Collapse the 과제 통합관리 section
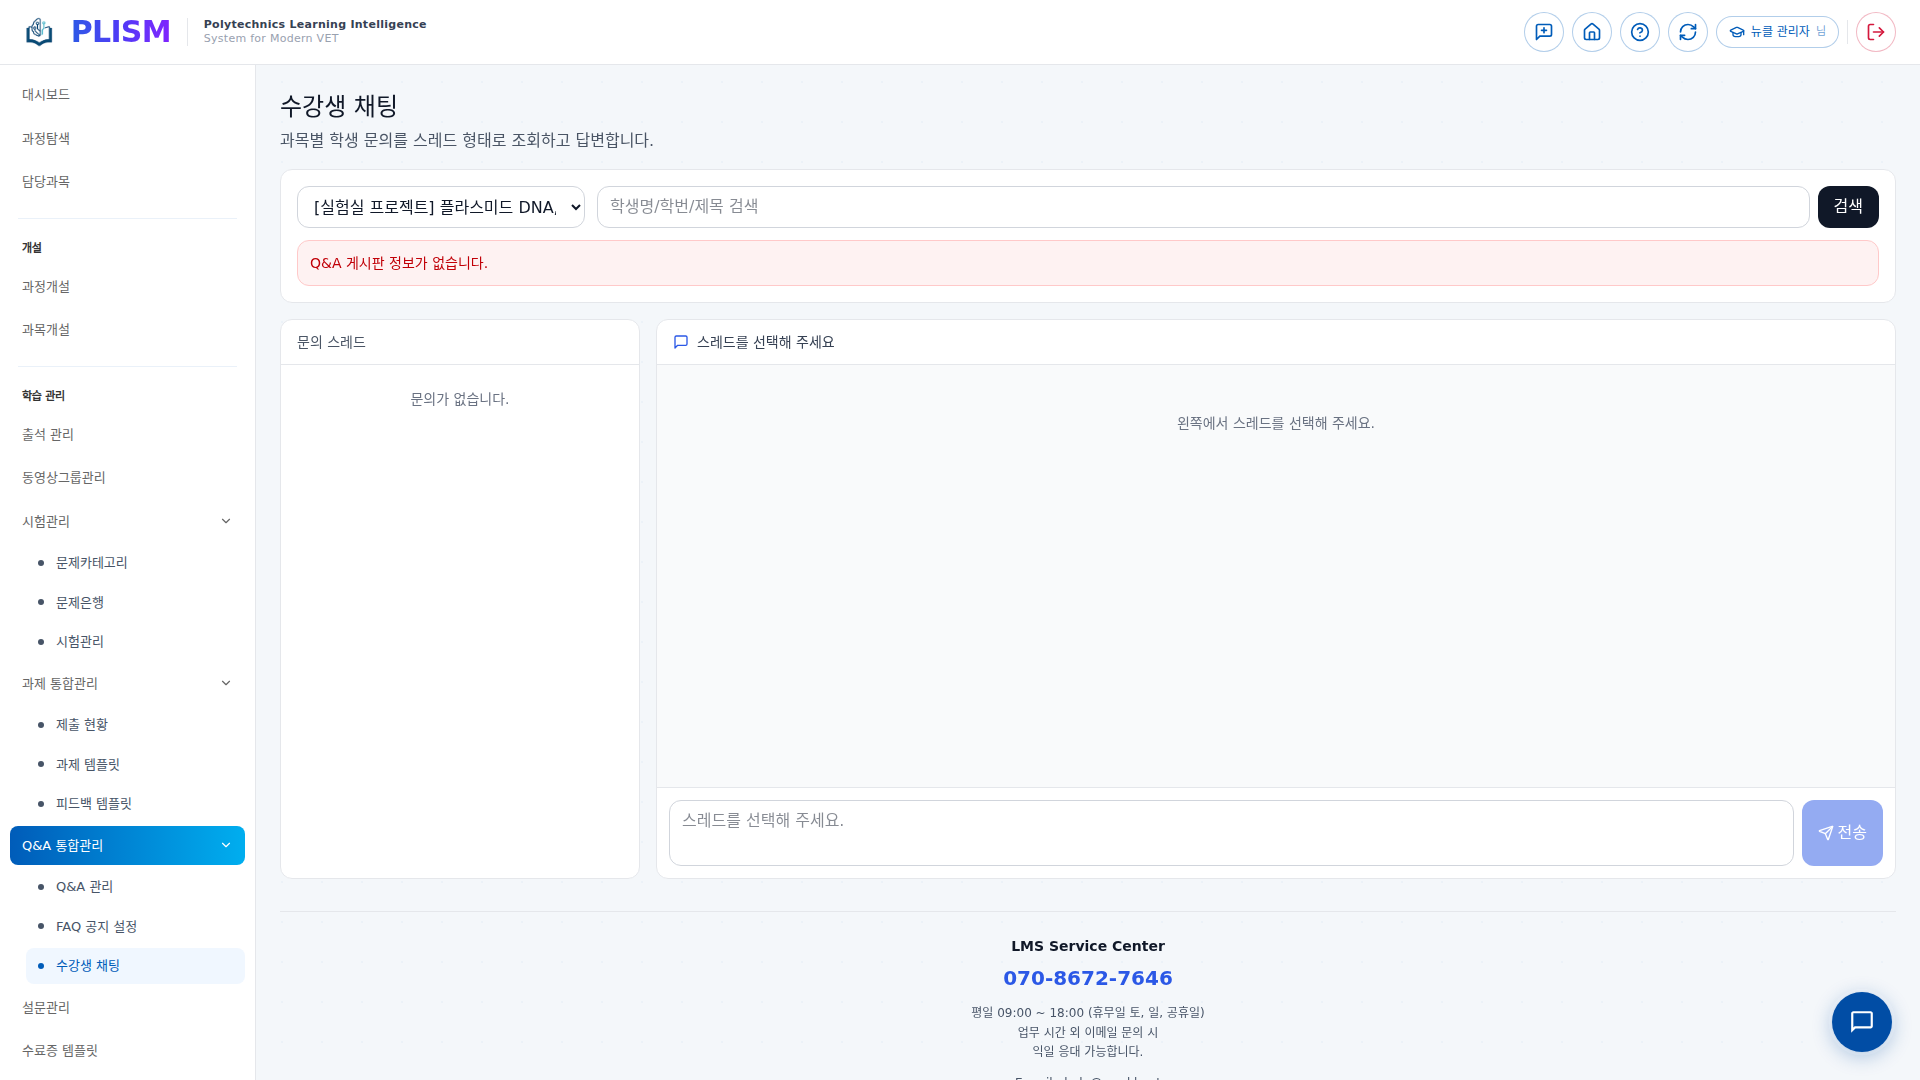The width and height of the screenshot is (1920, 1080). click(x=226, y=683)
